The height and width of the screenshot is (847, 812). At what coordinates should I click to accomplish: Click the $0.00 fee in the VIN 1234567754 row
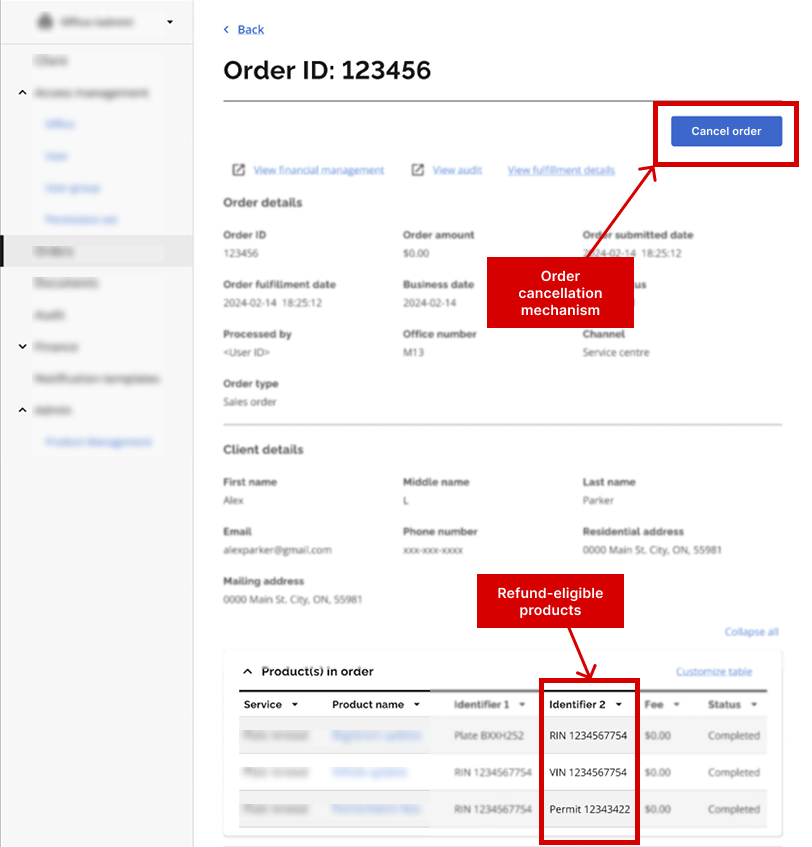point(657,772)
